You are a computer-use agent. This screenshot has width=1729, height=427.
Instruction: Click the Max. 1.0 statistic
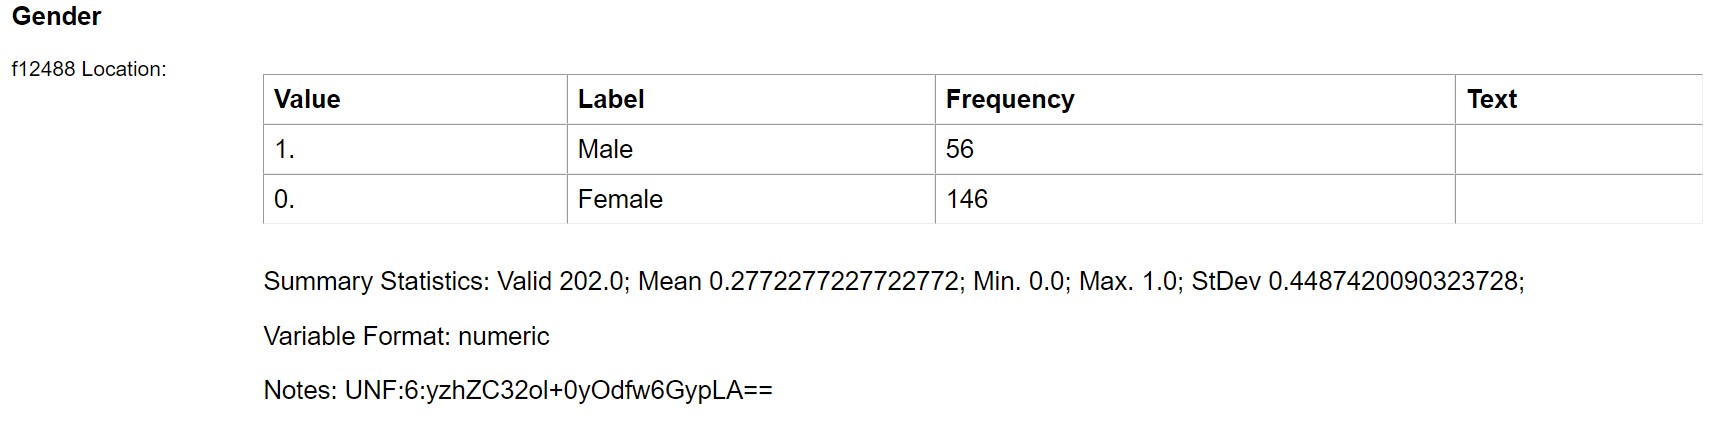click(x=1130, y=281)
